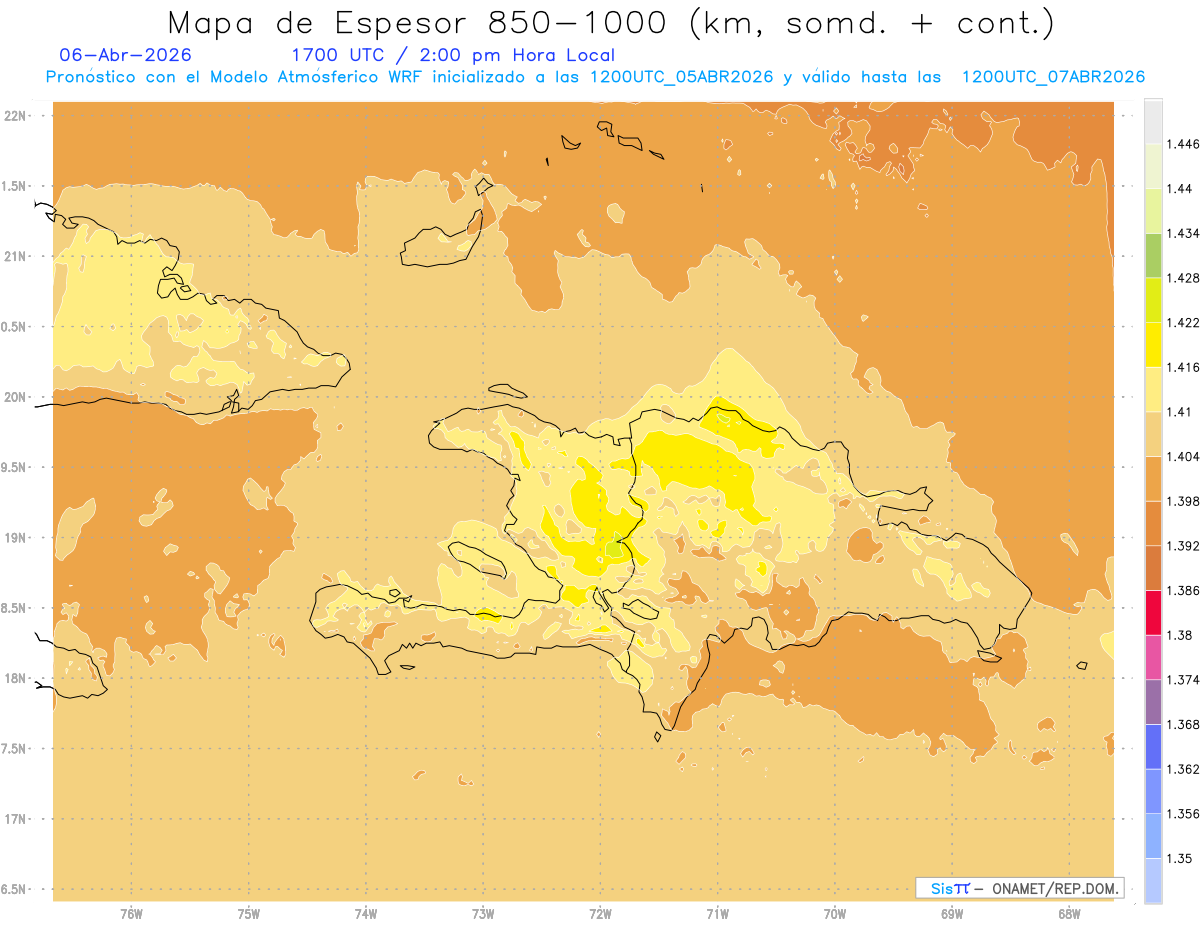Click the red 1.386 color band in legend
The height and width of the screenshot is (927, 1200).
click(x=1153, y=613)
